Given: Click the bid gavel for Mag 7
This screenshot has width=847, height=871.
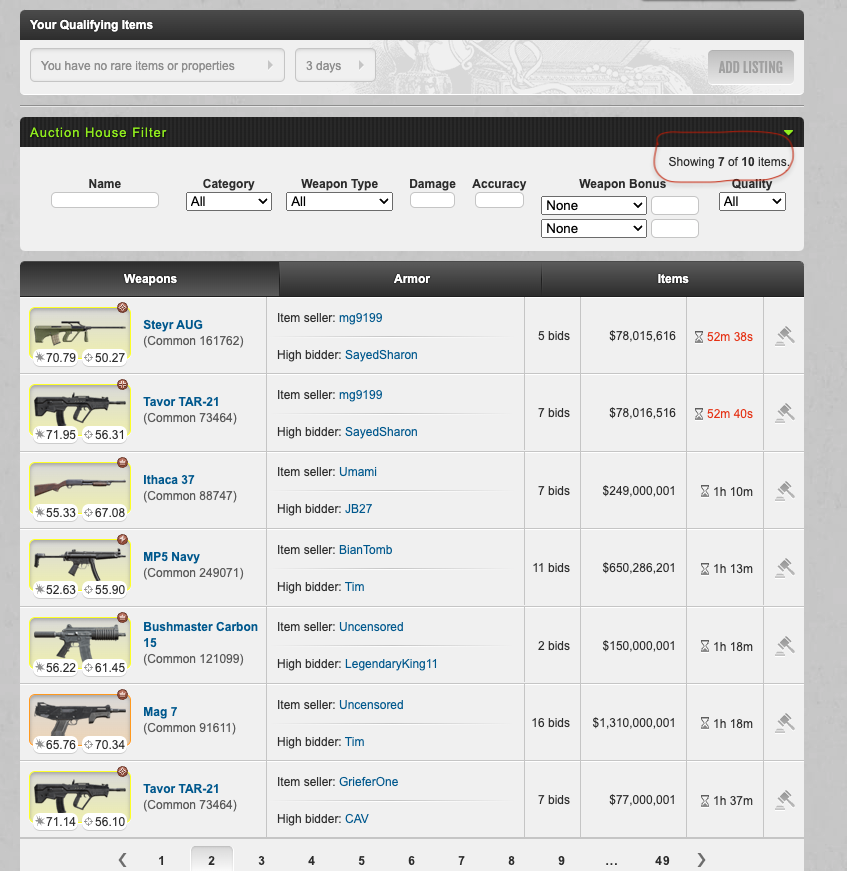Looking at the screenshot, I should point(785,722).
